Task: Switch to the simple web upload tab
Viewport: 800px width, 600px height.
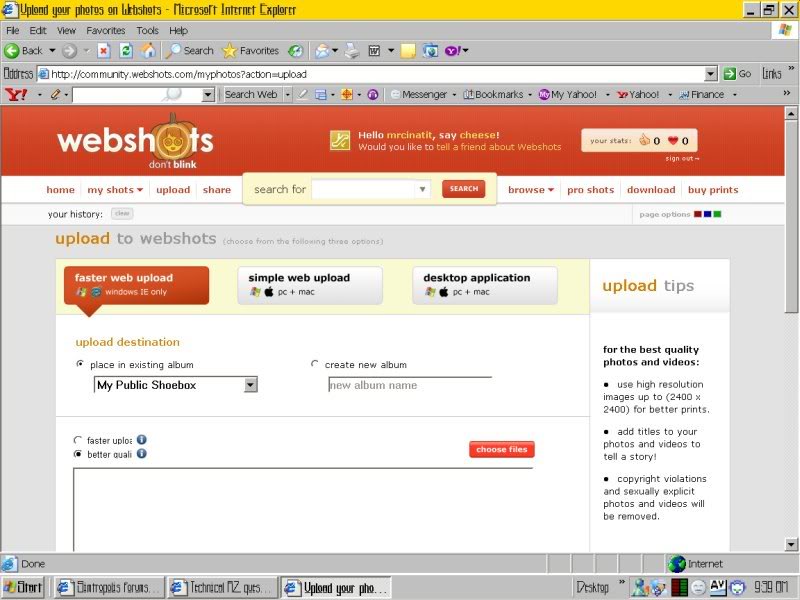Action: tap(309, 284)
